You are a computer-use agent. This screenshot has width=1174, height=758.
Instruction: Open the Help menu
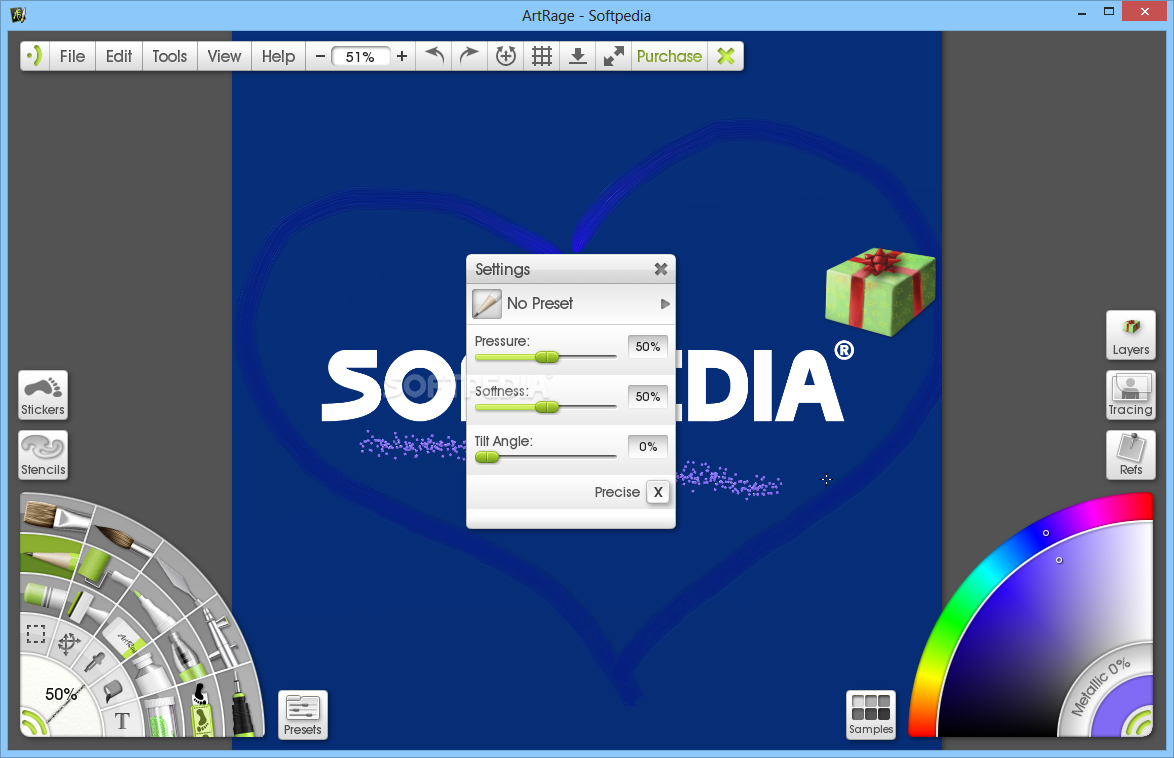278,56
